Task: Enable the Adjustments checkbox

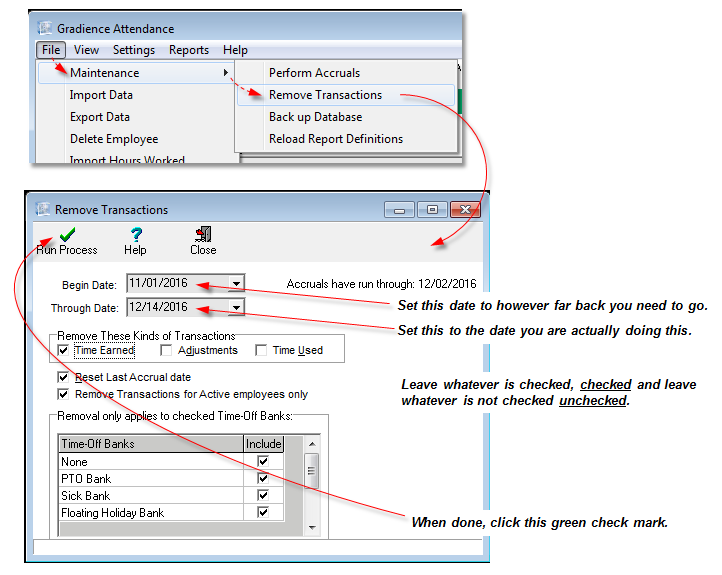Action: coord(166,350)
